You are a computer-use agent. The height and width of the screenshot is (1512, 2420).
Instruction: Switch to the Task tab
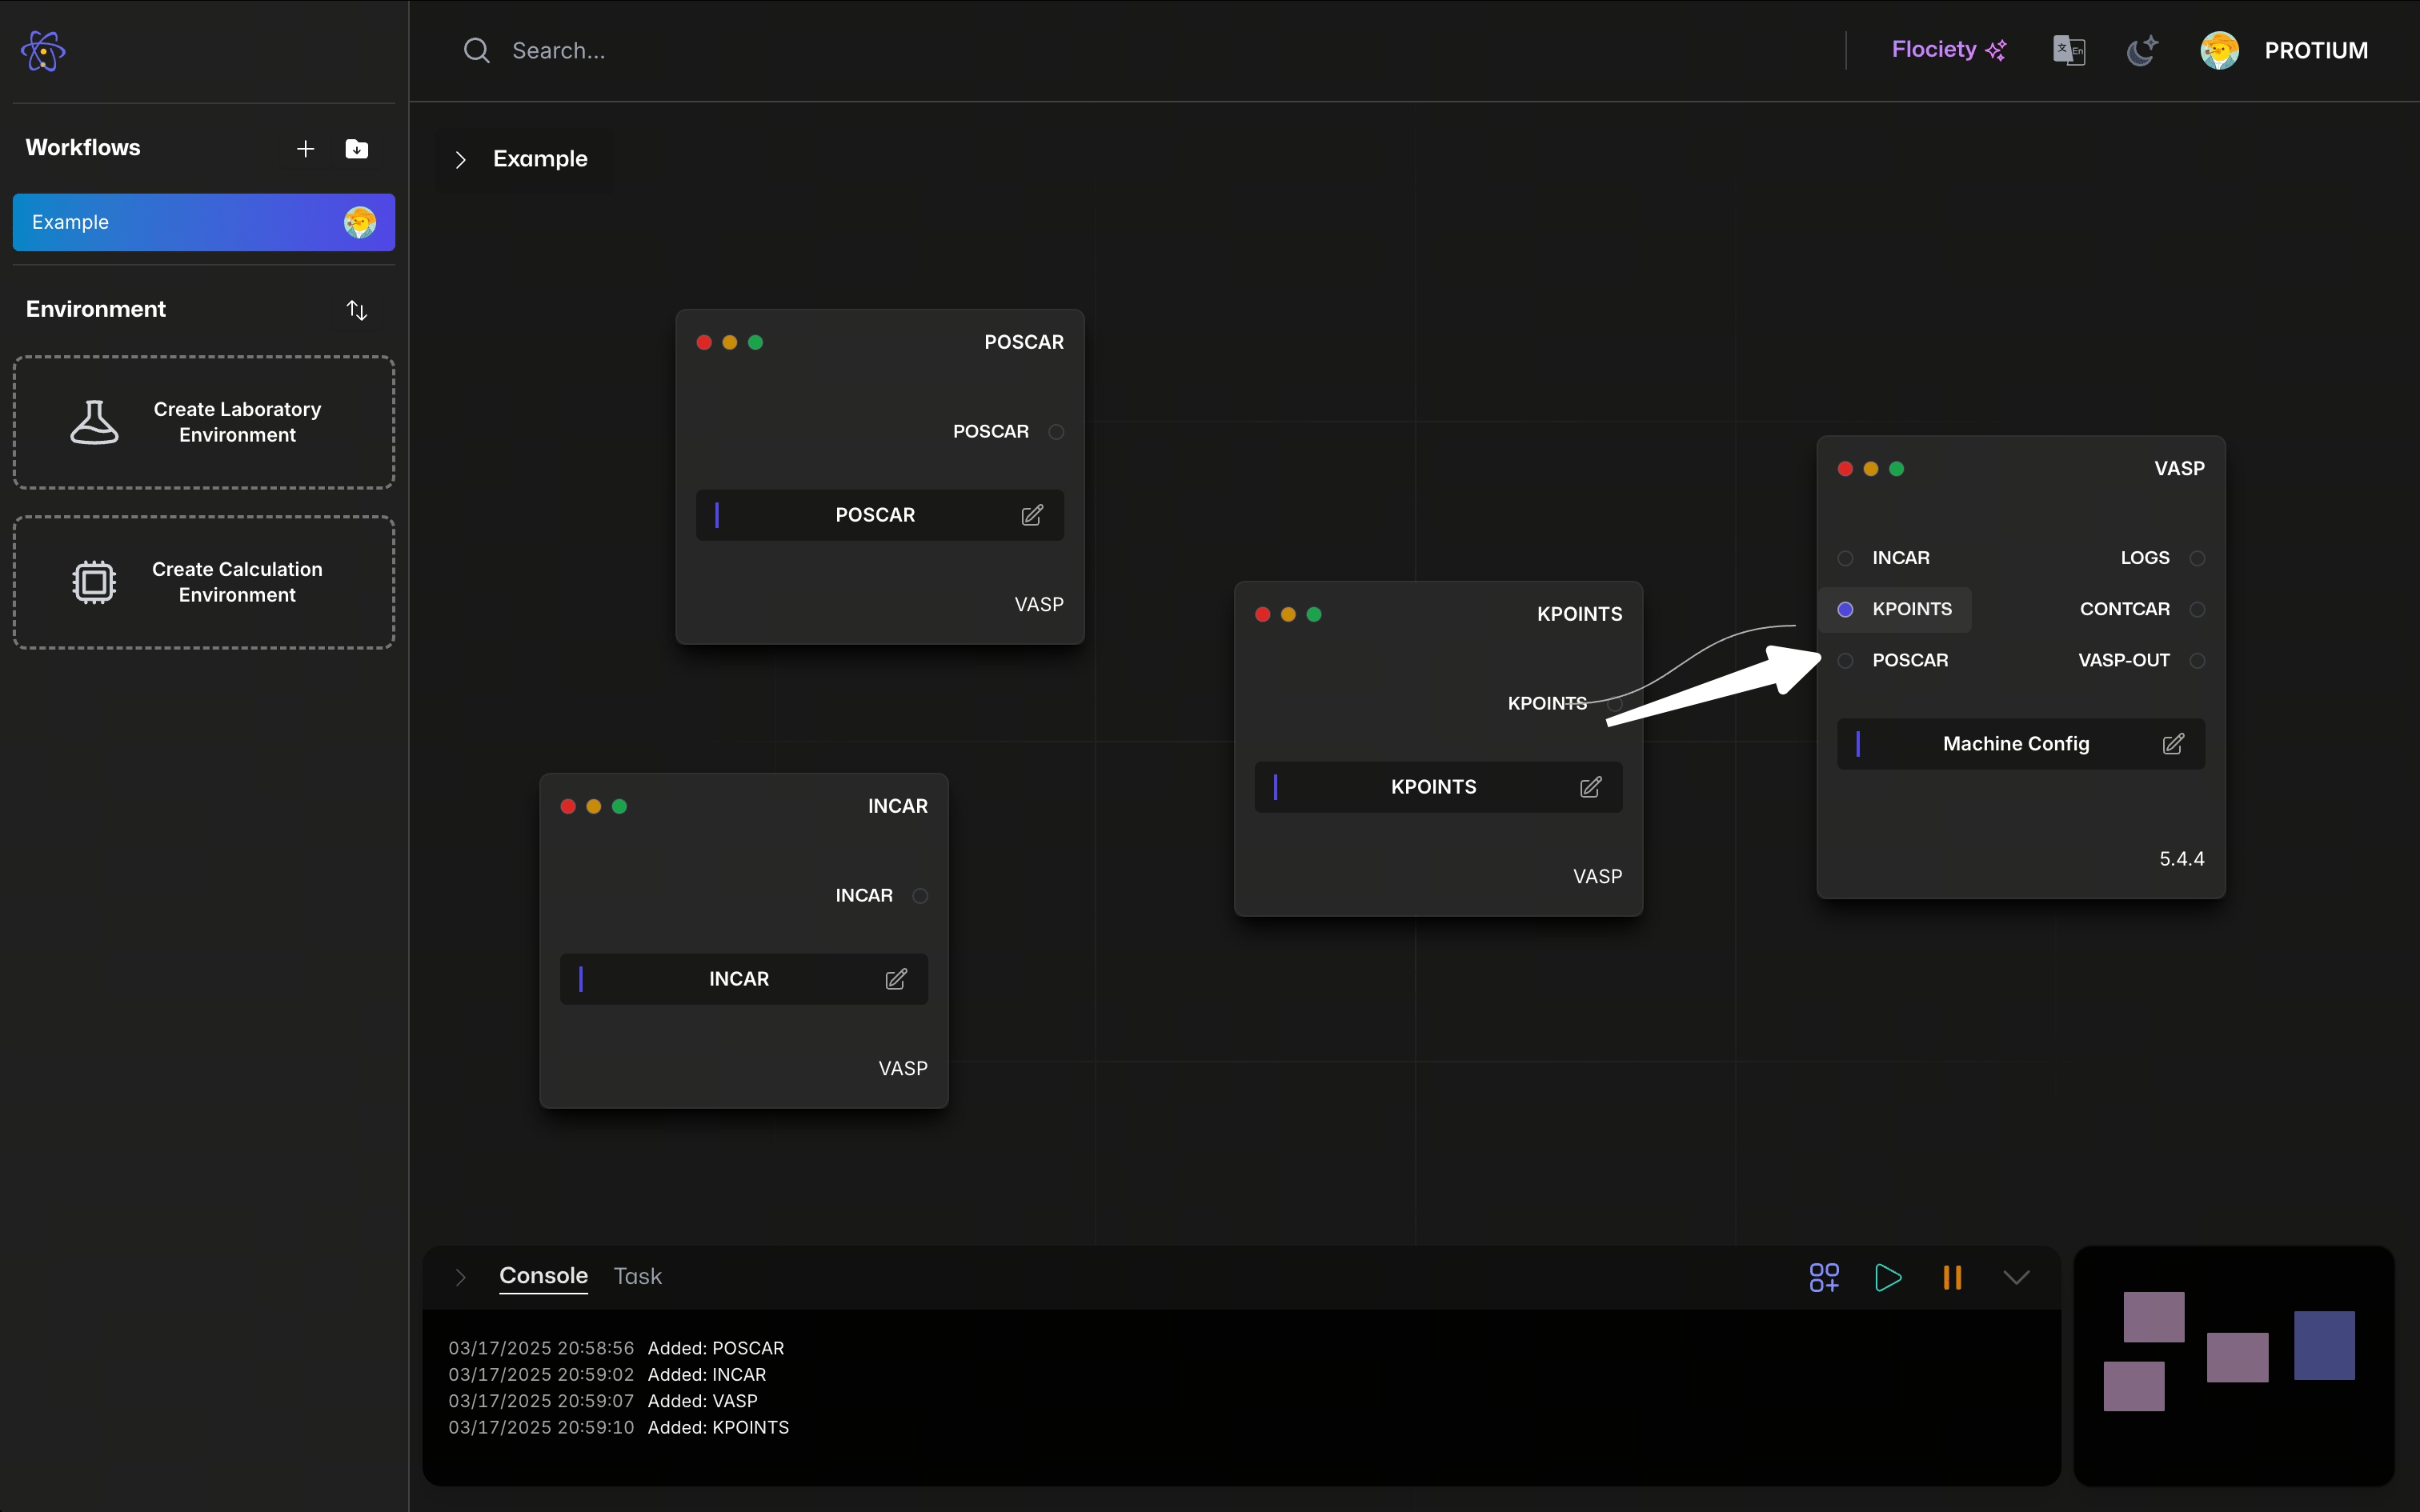637,1276
